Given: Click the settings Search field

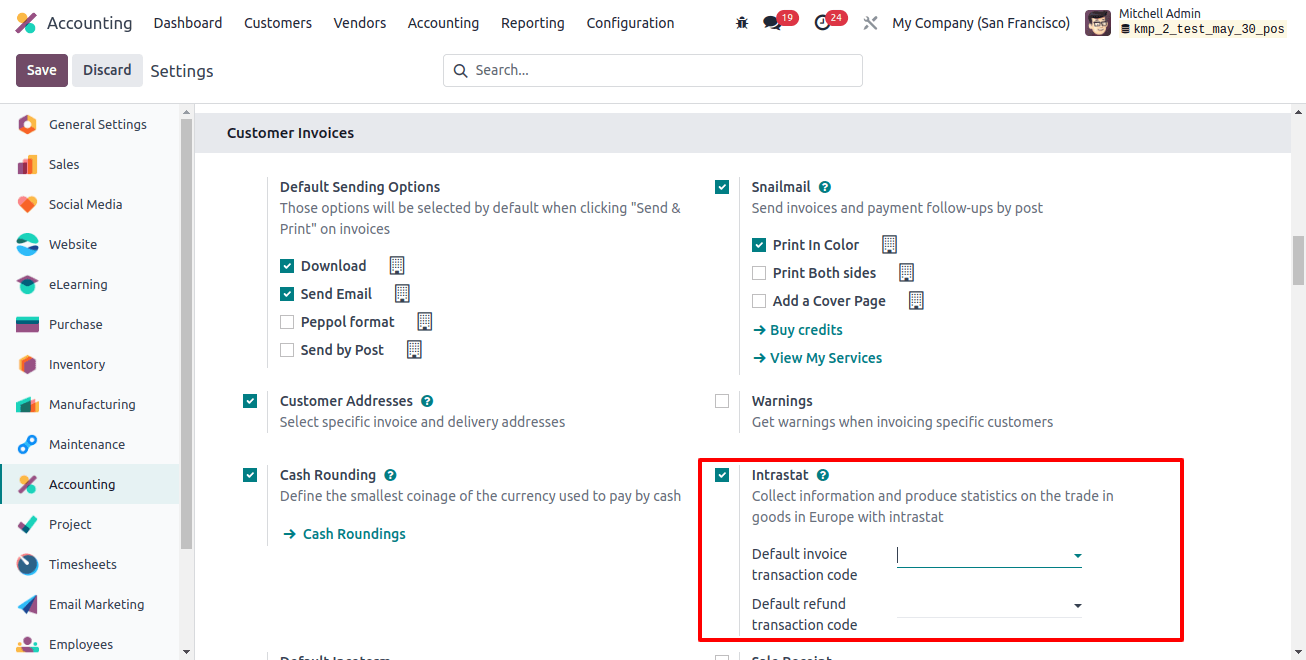Looking at the screenshot, I should (653, 70).
